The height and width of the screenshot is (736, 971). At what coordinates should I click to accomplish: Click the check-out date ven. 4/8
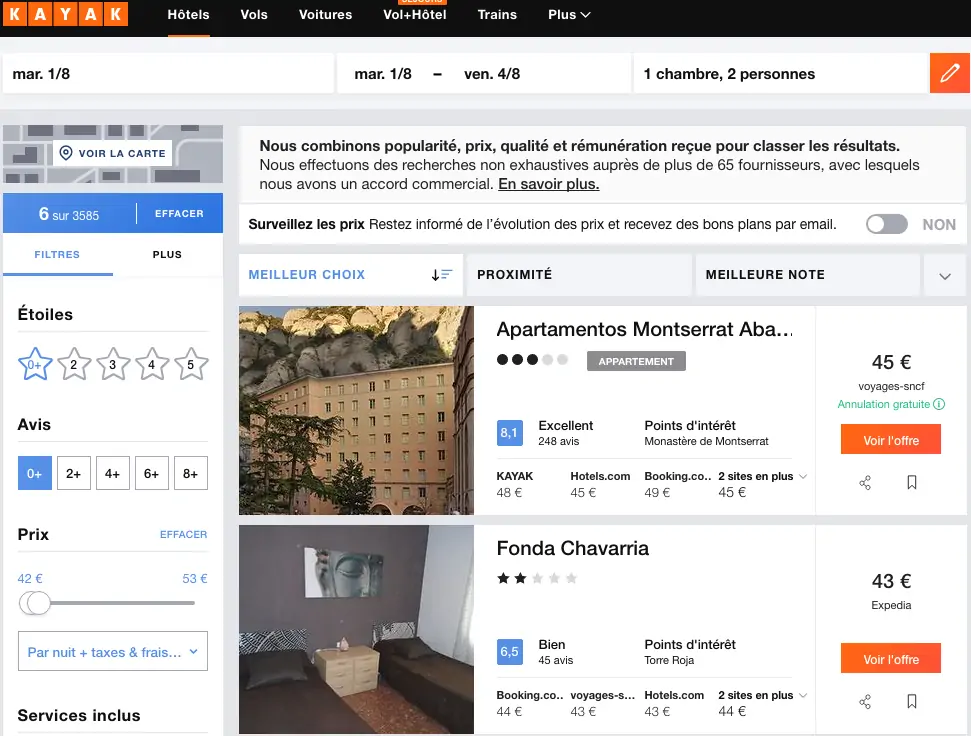point(492,74)
